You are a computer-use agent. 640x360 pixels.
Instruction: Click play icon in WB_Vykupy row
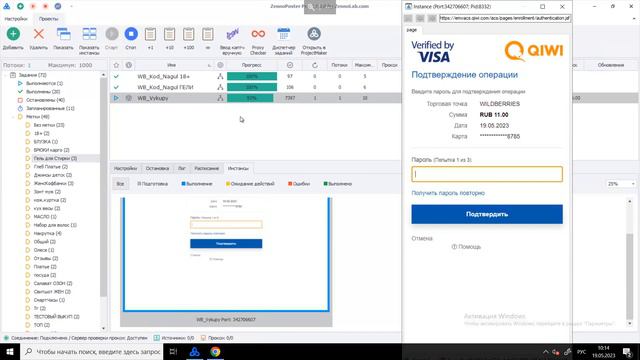[x=116, y=98]
